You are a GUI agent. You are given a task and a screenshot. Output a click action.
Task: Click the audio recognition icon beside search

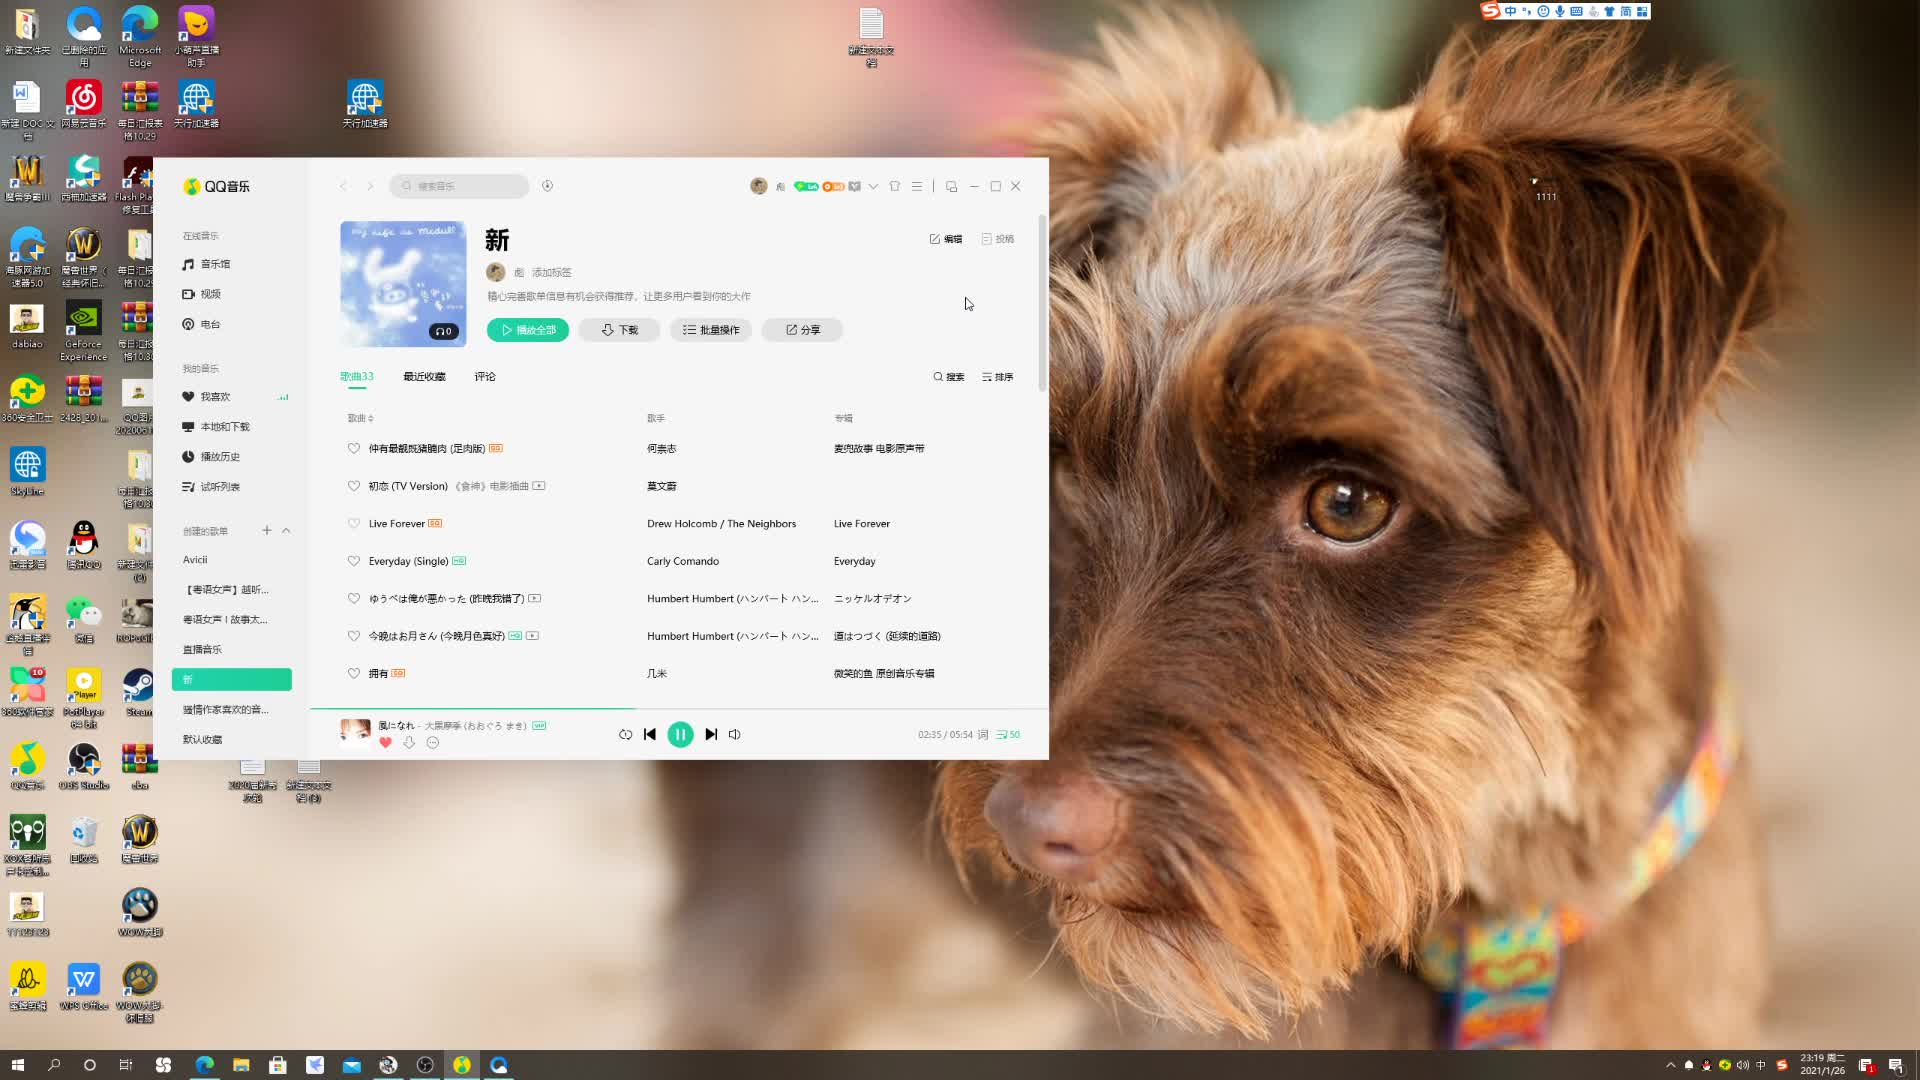point(547,186)
